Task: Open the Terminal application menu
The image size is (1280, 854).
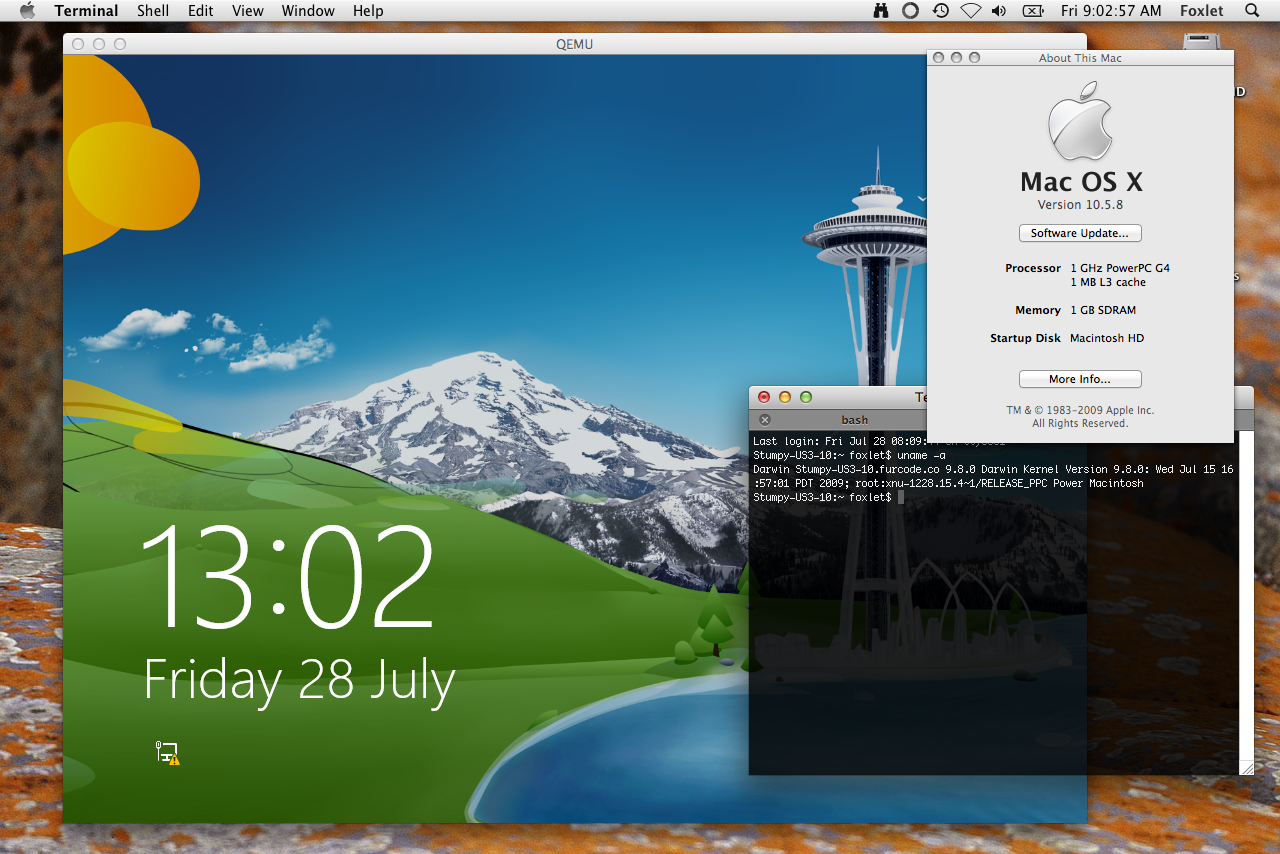Action: coord(86,11)
